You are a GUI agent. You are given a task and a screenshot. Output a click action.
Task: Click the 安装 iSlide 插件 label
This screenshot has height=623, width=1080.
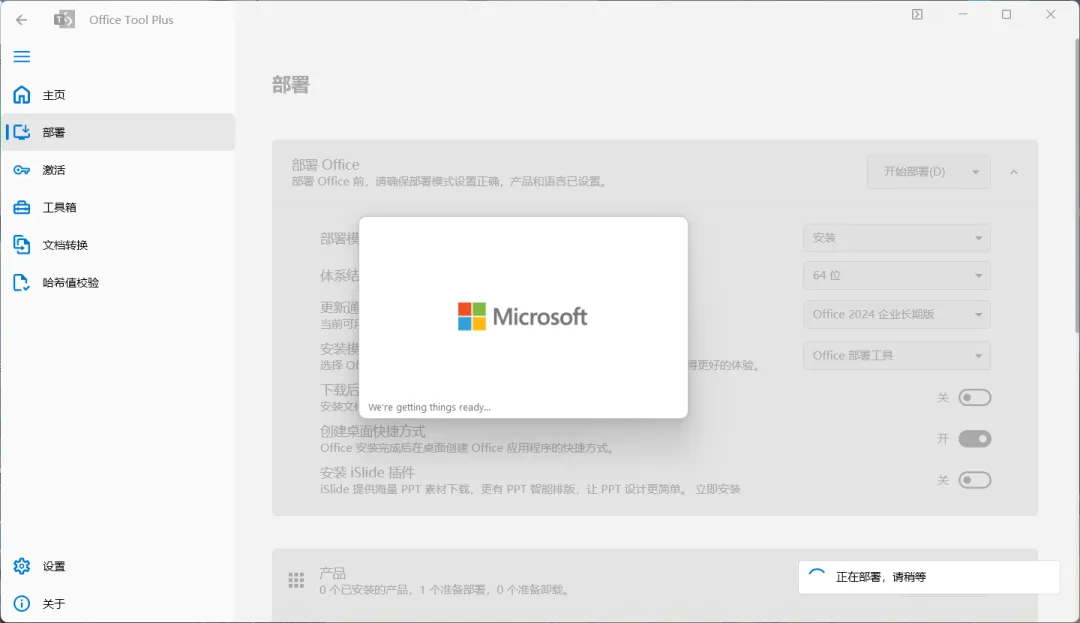point(367,473)
